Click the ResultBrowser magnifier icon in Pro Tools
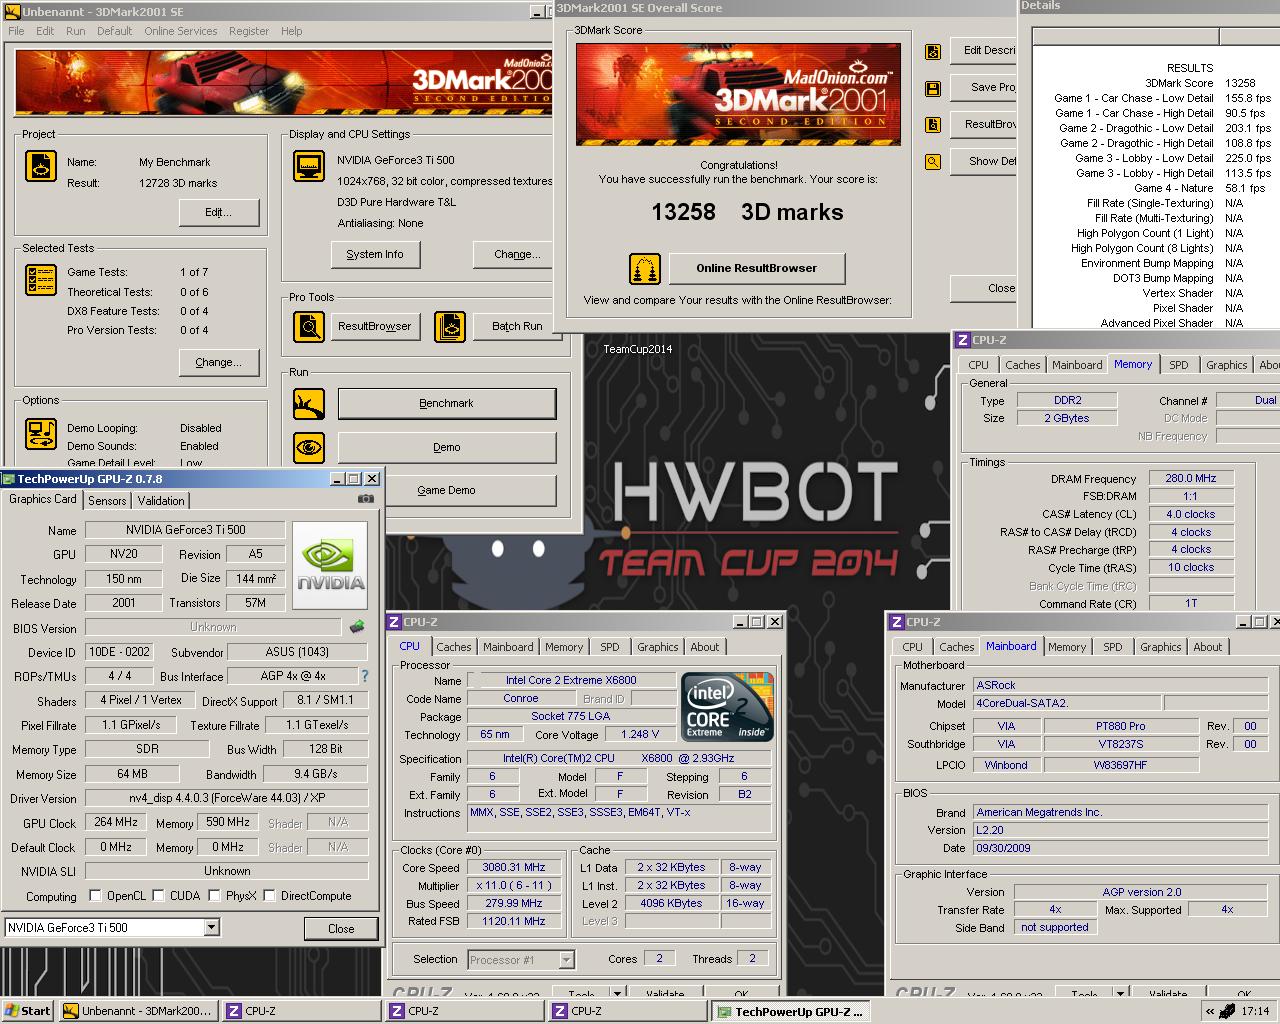Image resolution: width=1280 pixels, height=1024 pixels. [309, 327]
